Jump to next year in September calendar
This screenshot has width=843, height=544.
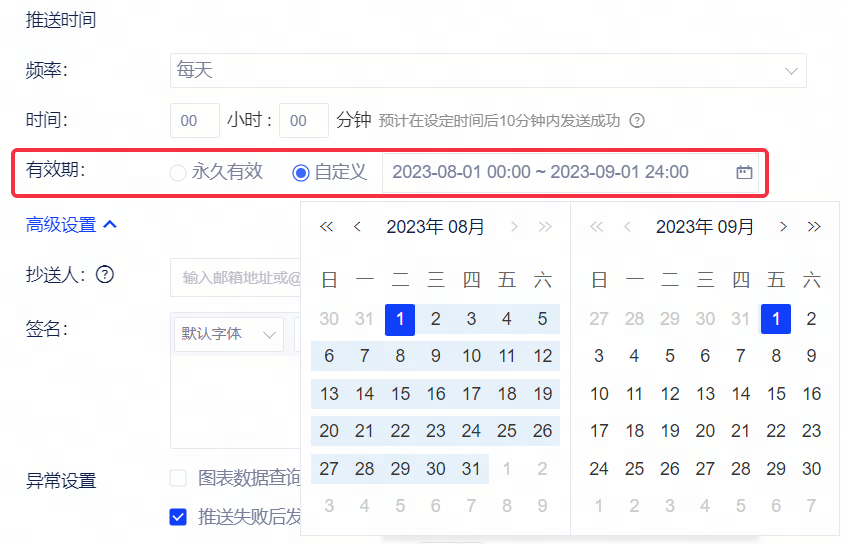coord(814,227)
